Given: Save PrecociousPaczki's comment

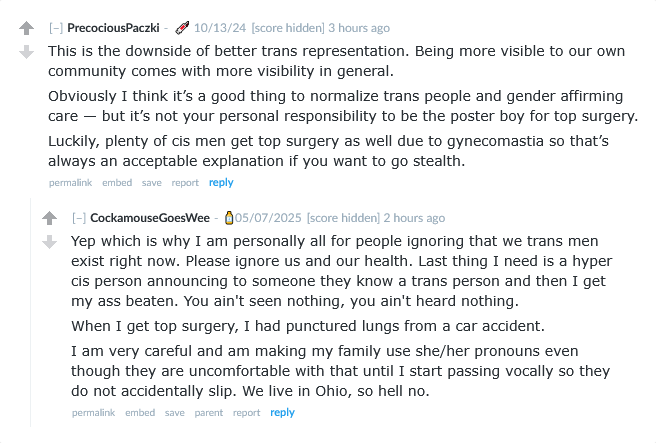Looking at the screenshot, I should tap(151, 182).
